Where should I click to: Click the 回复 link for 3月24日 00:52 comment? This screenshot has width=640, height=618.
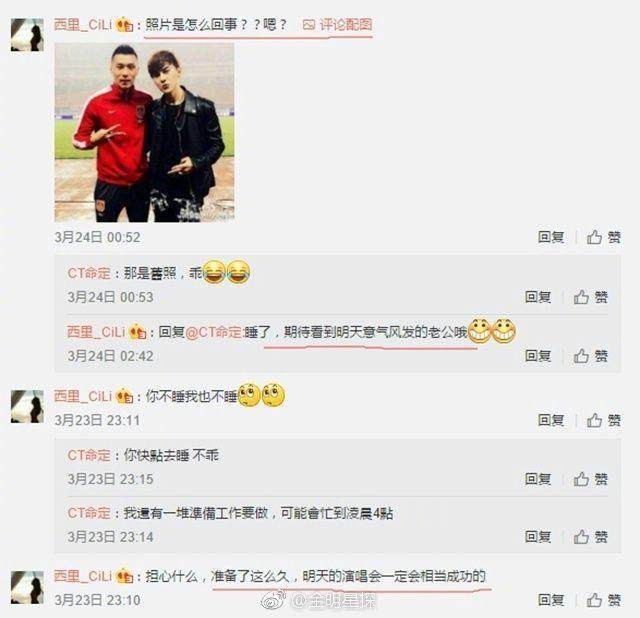551,237
